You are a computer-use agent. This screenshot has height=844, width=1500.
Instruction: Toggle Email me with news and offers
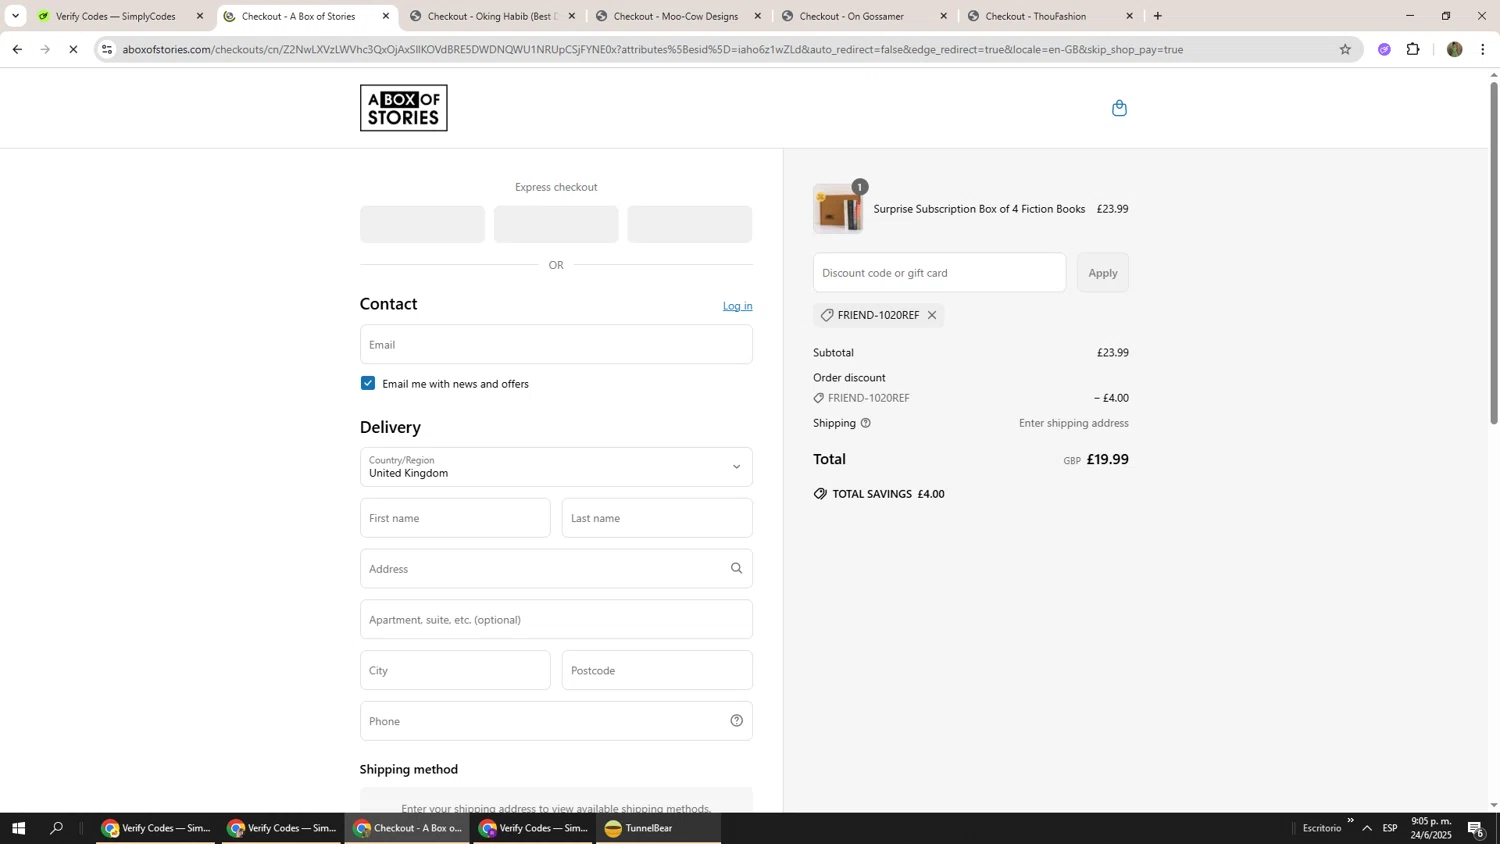pyautogui.click(x=368, y=384)
